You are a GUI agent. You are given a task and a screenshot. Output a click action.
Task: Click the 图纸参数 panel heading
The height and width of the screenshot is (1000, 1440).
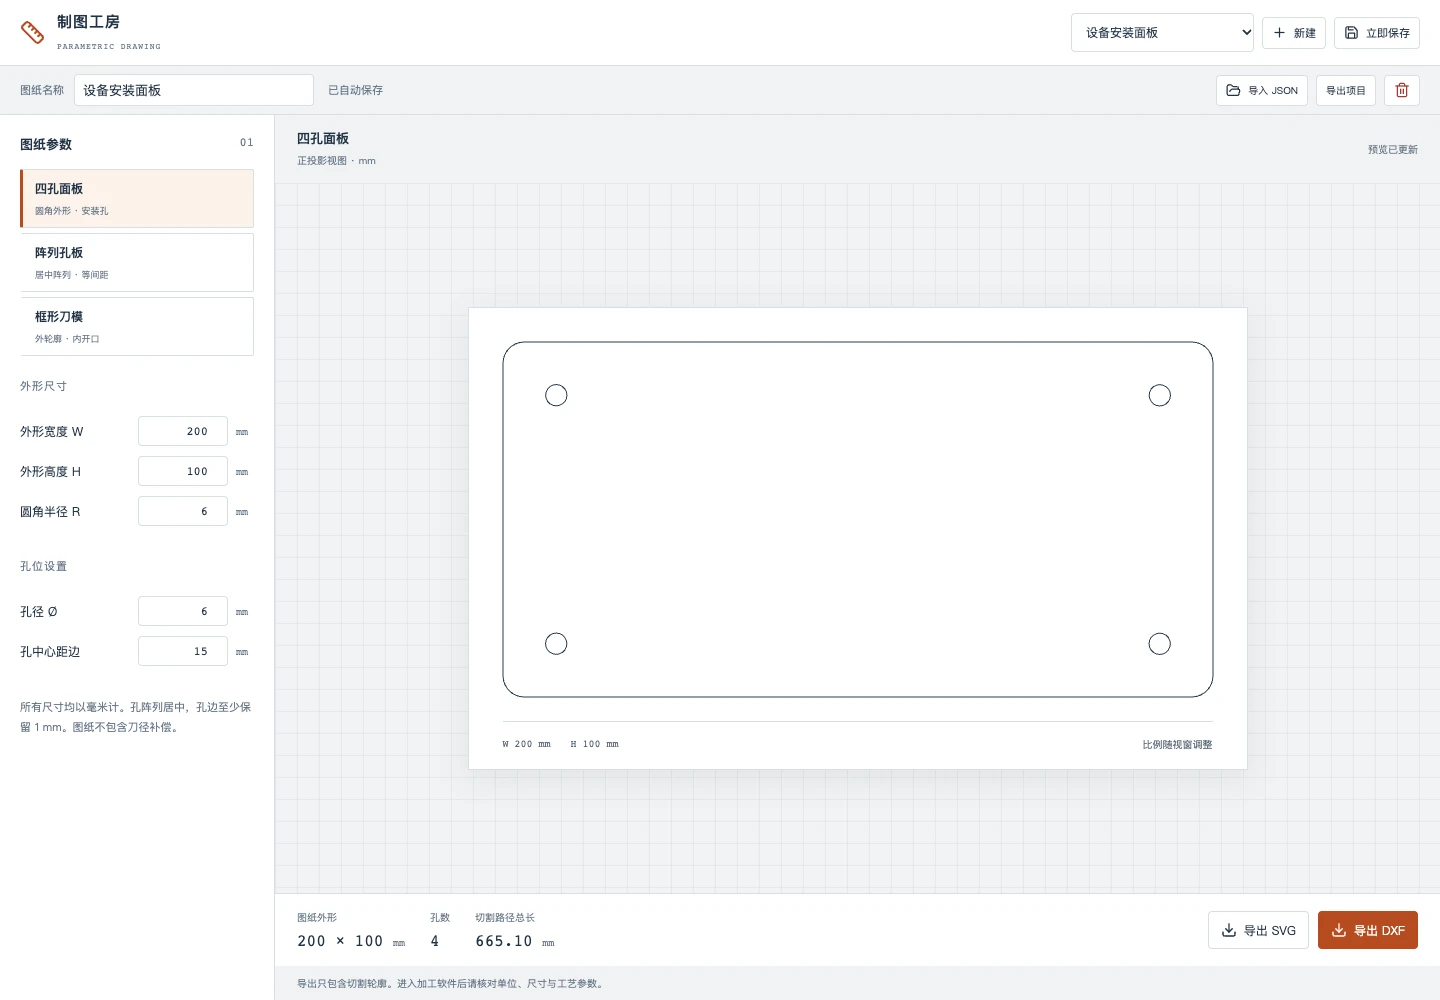point(46,144)
